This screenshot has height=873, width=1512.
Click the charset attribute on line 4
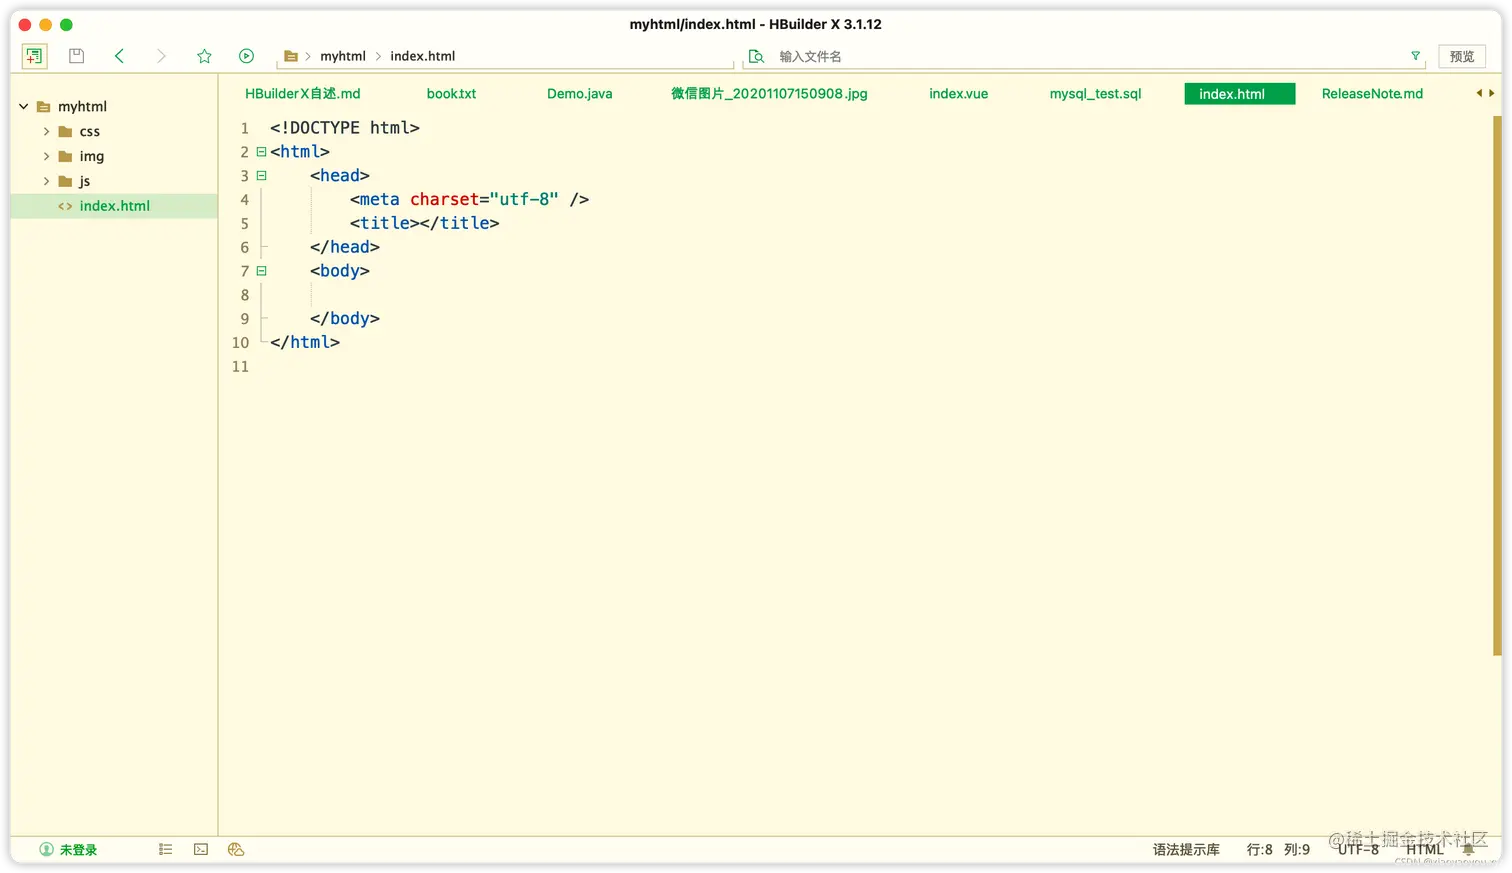coord(444,199)
